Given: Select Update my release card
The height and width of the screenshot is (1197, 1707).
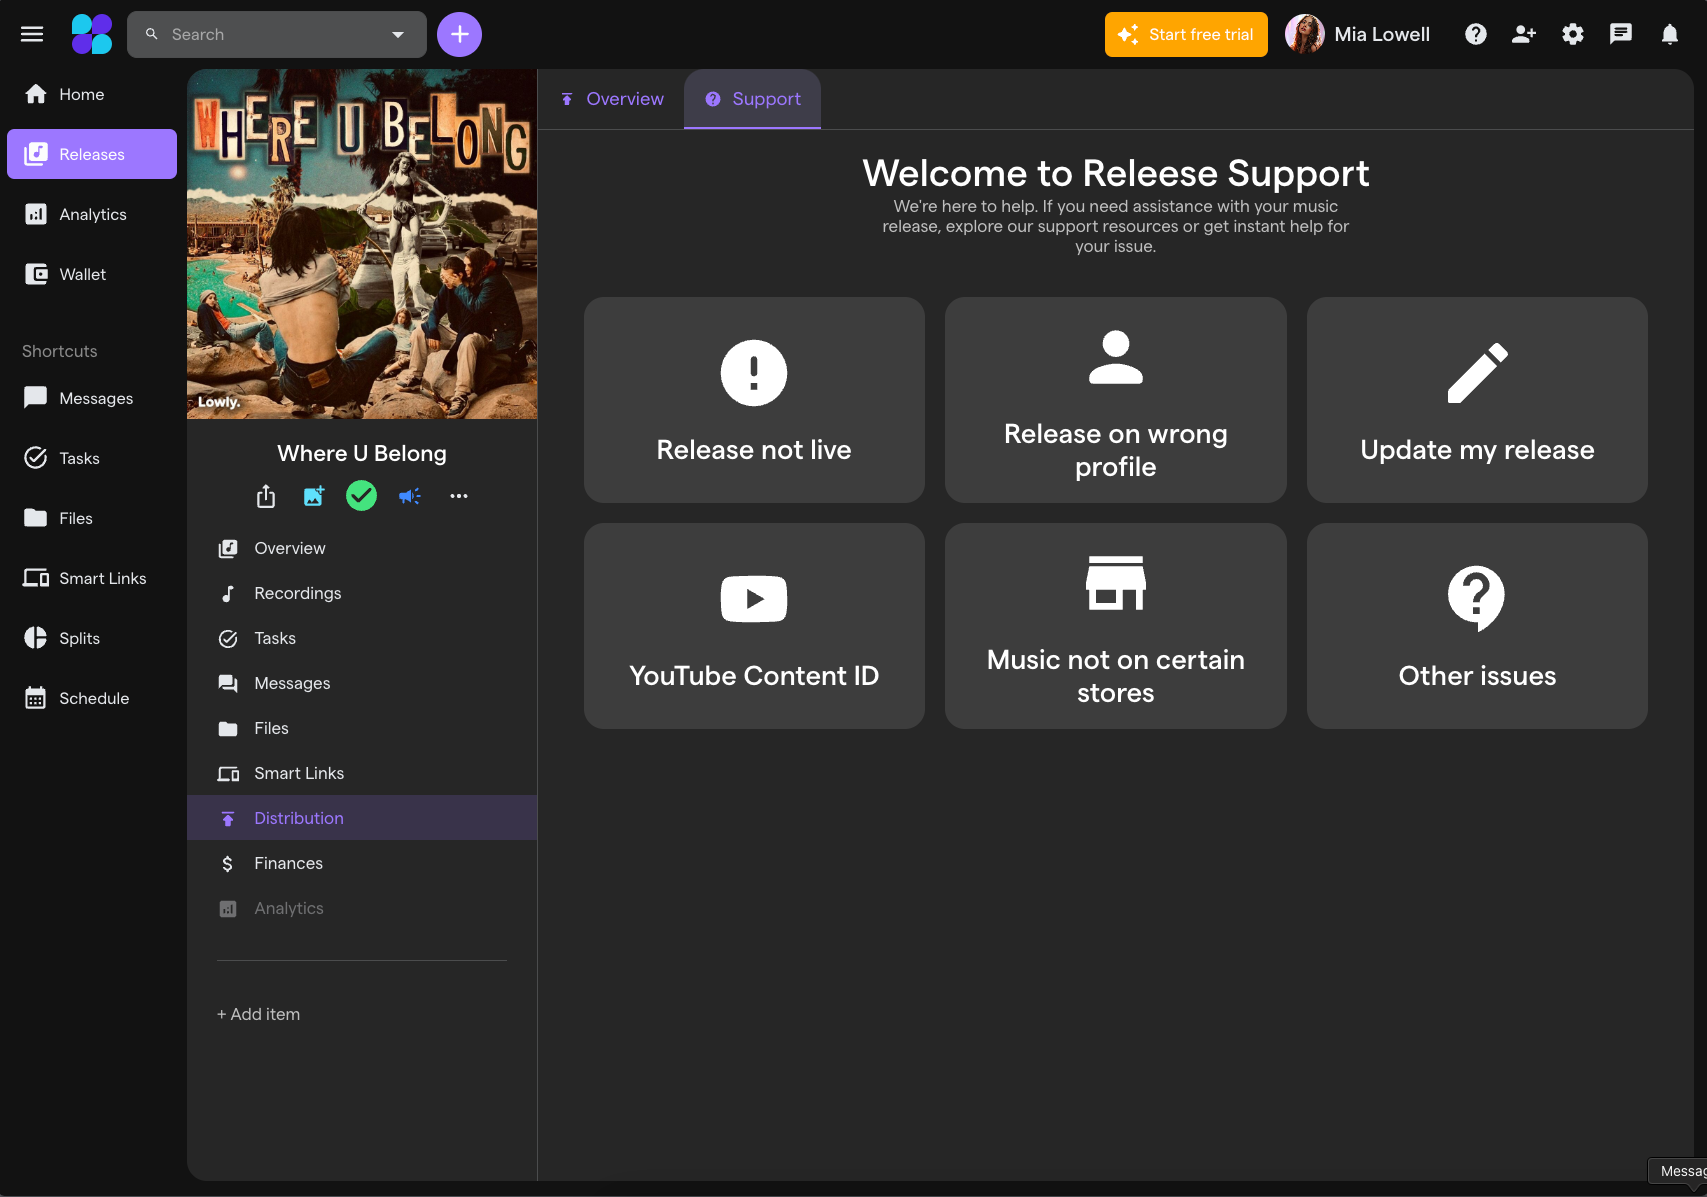Looking at the screenshot, I should pos(1477,400).
